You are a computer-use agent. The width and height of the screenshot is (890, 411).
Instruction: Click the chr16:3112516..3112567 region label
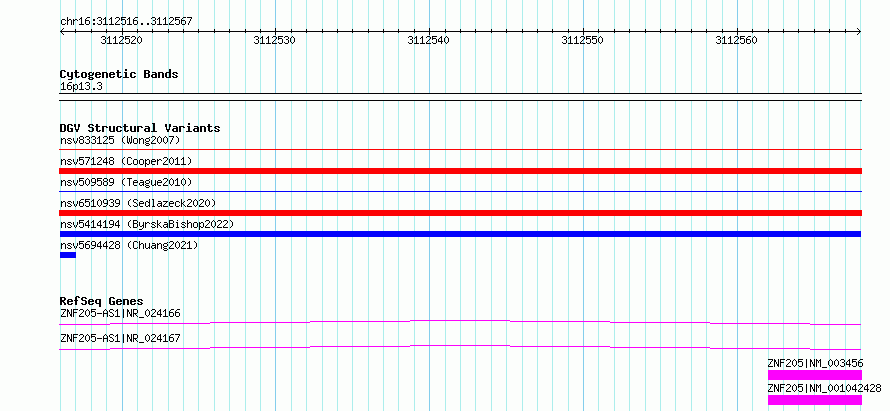(126, 22)
